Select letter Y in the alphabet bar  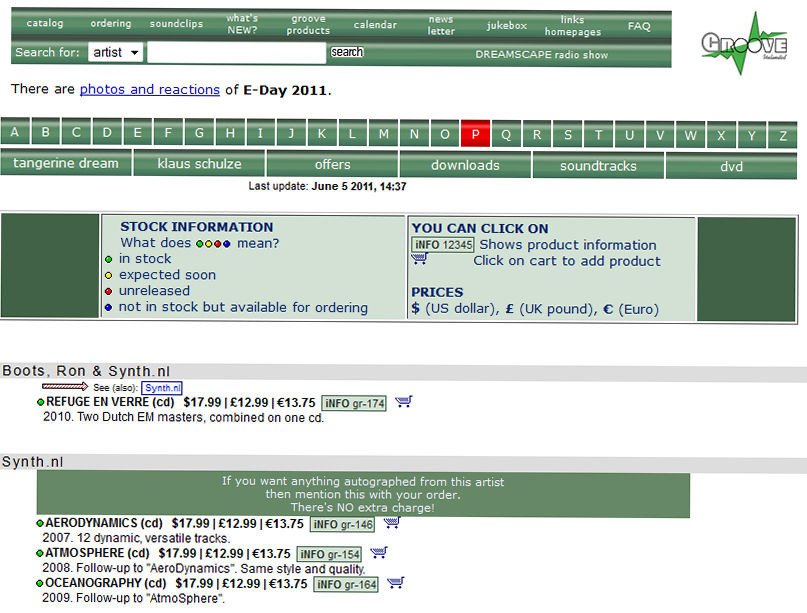coord(752,136)
